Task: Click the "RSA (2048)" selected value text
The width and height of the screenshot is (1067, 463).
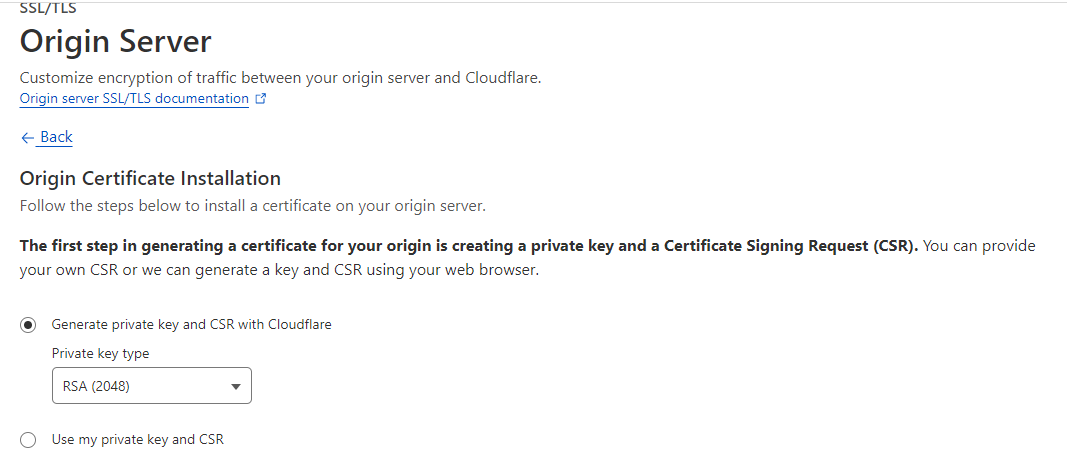Action: tap(96, 386)
